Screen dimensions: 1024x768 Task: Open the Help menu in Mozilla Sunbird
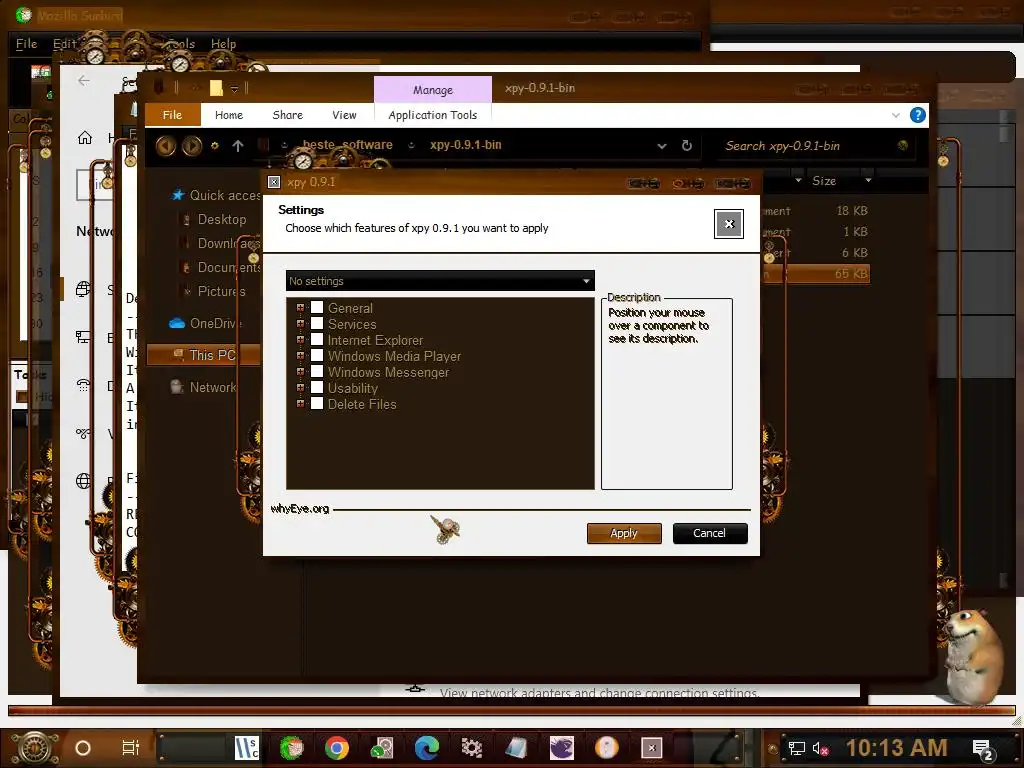(x=223, y=44)
